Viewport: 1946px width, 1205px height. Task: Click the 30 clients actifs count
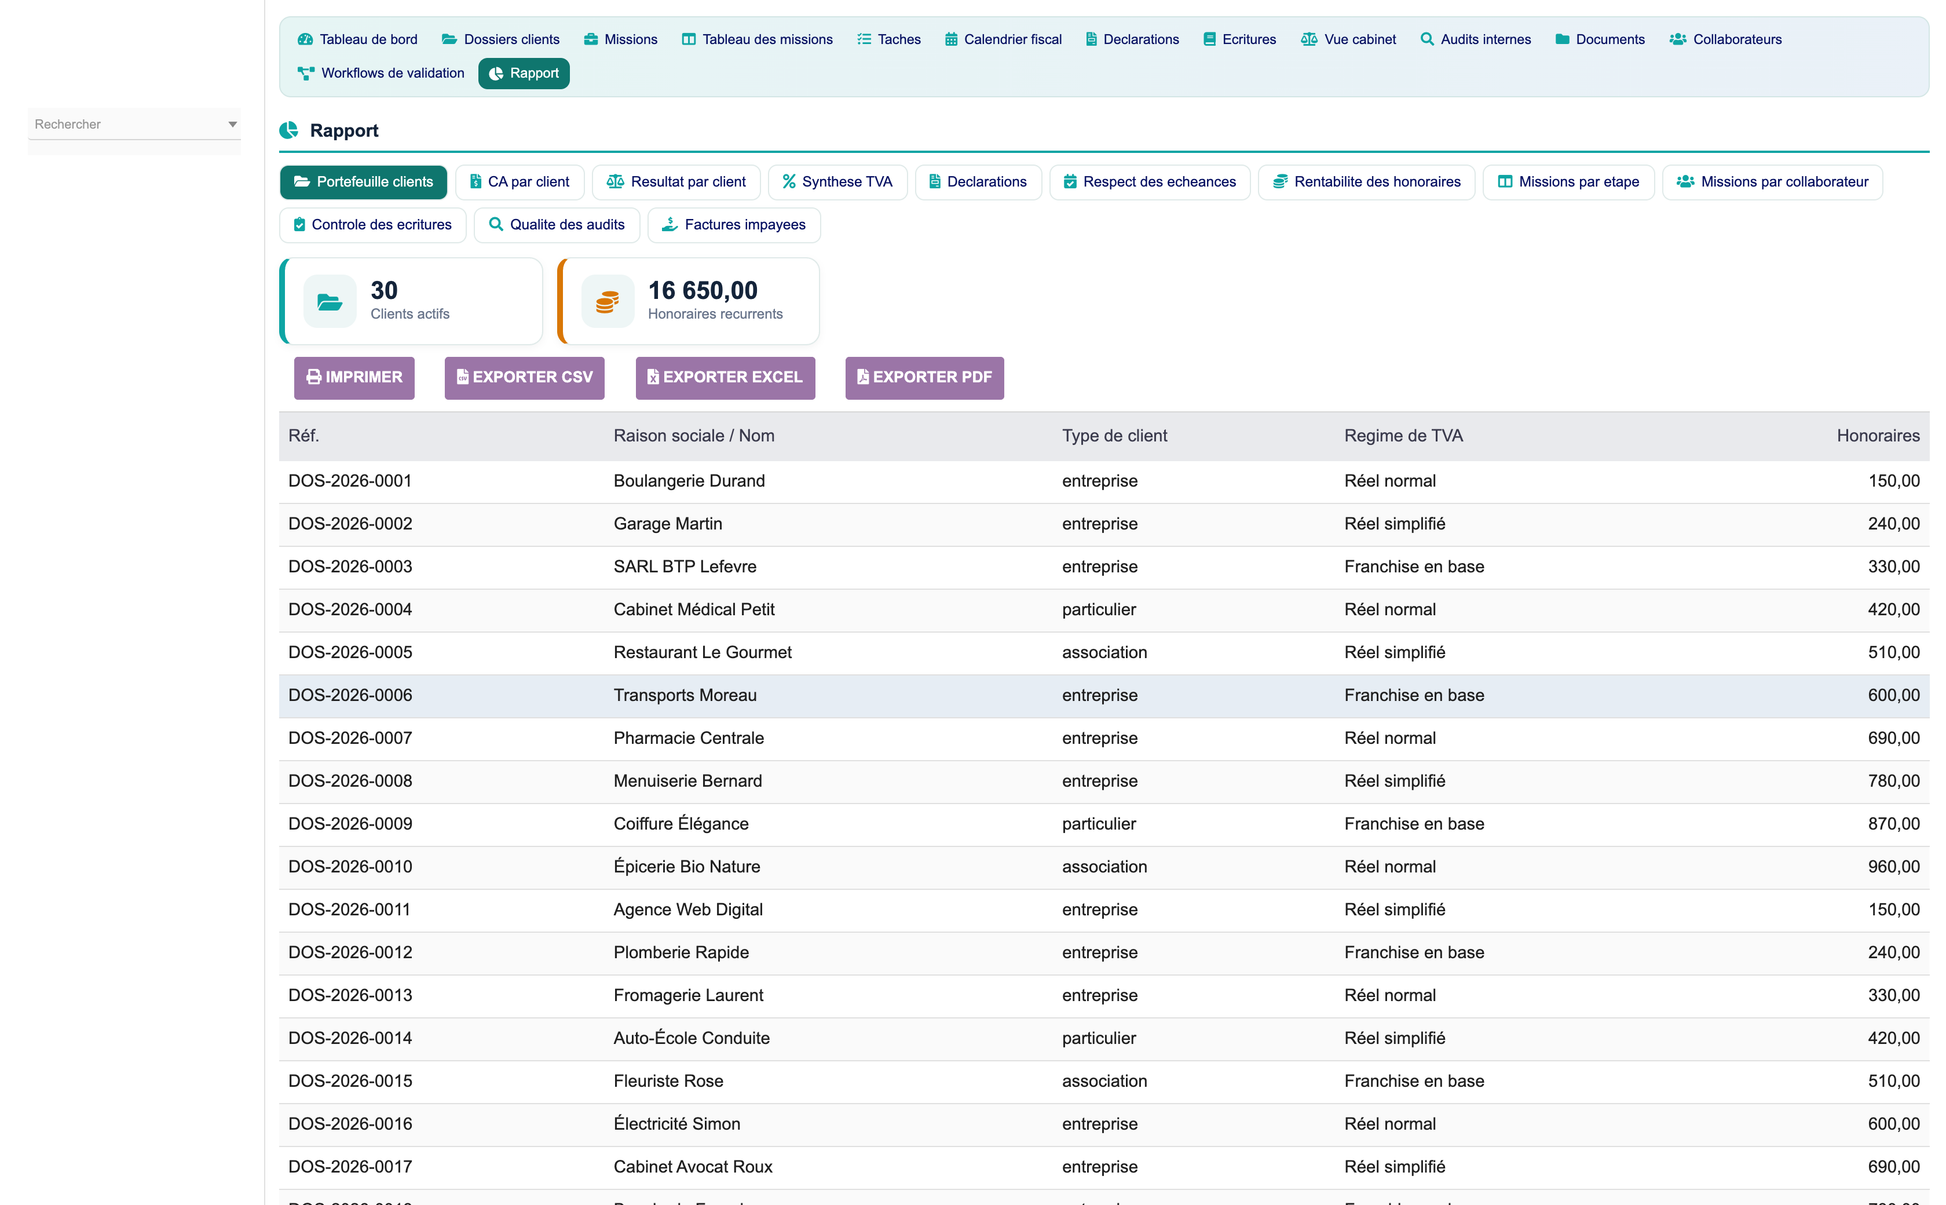pyautogui.click(x=384, y=291)
